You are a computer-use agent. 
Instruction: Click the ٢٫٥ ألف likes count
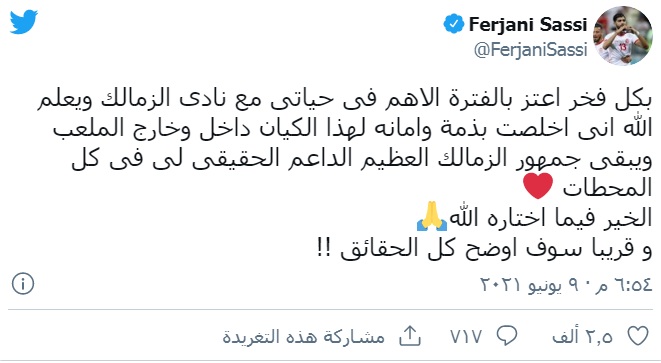[582, 336]
